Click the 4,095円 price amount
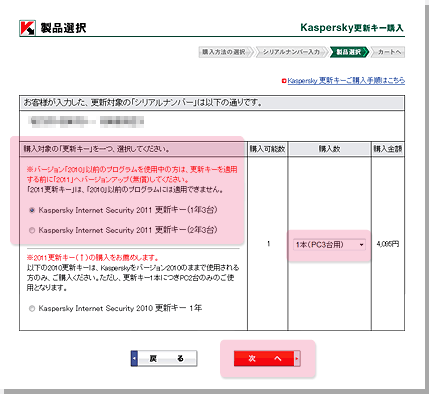Image resolution: width=429 pixels, height=394 pixels. click(x=388, y=244)
